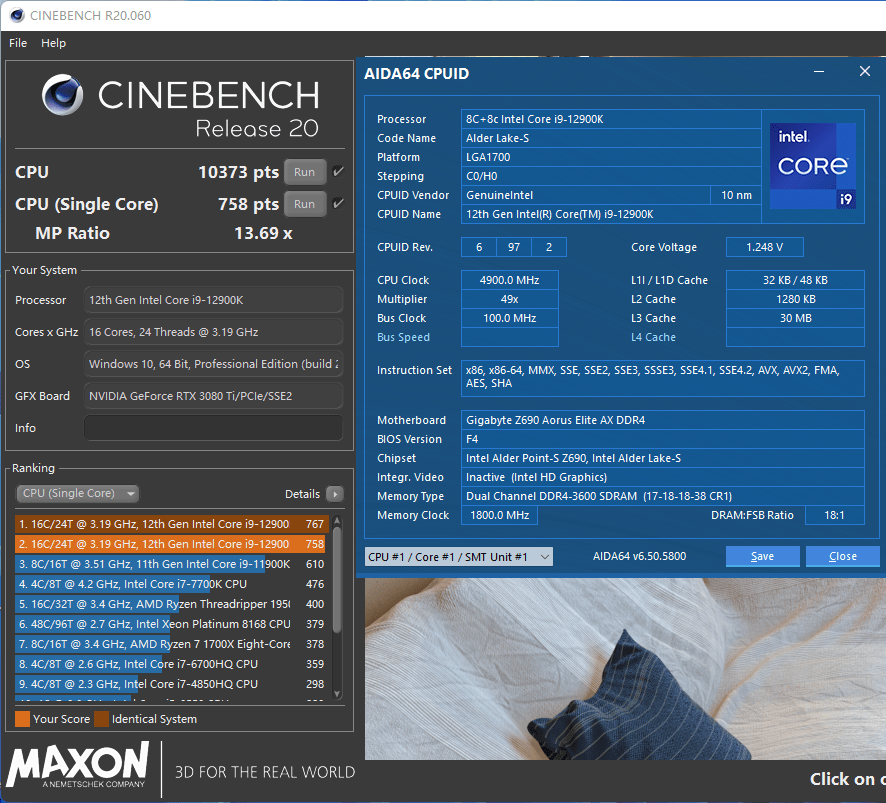Click the Your Score orange color swatch
Viewport: 886px width, 803px height.
pos(23,719)
